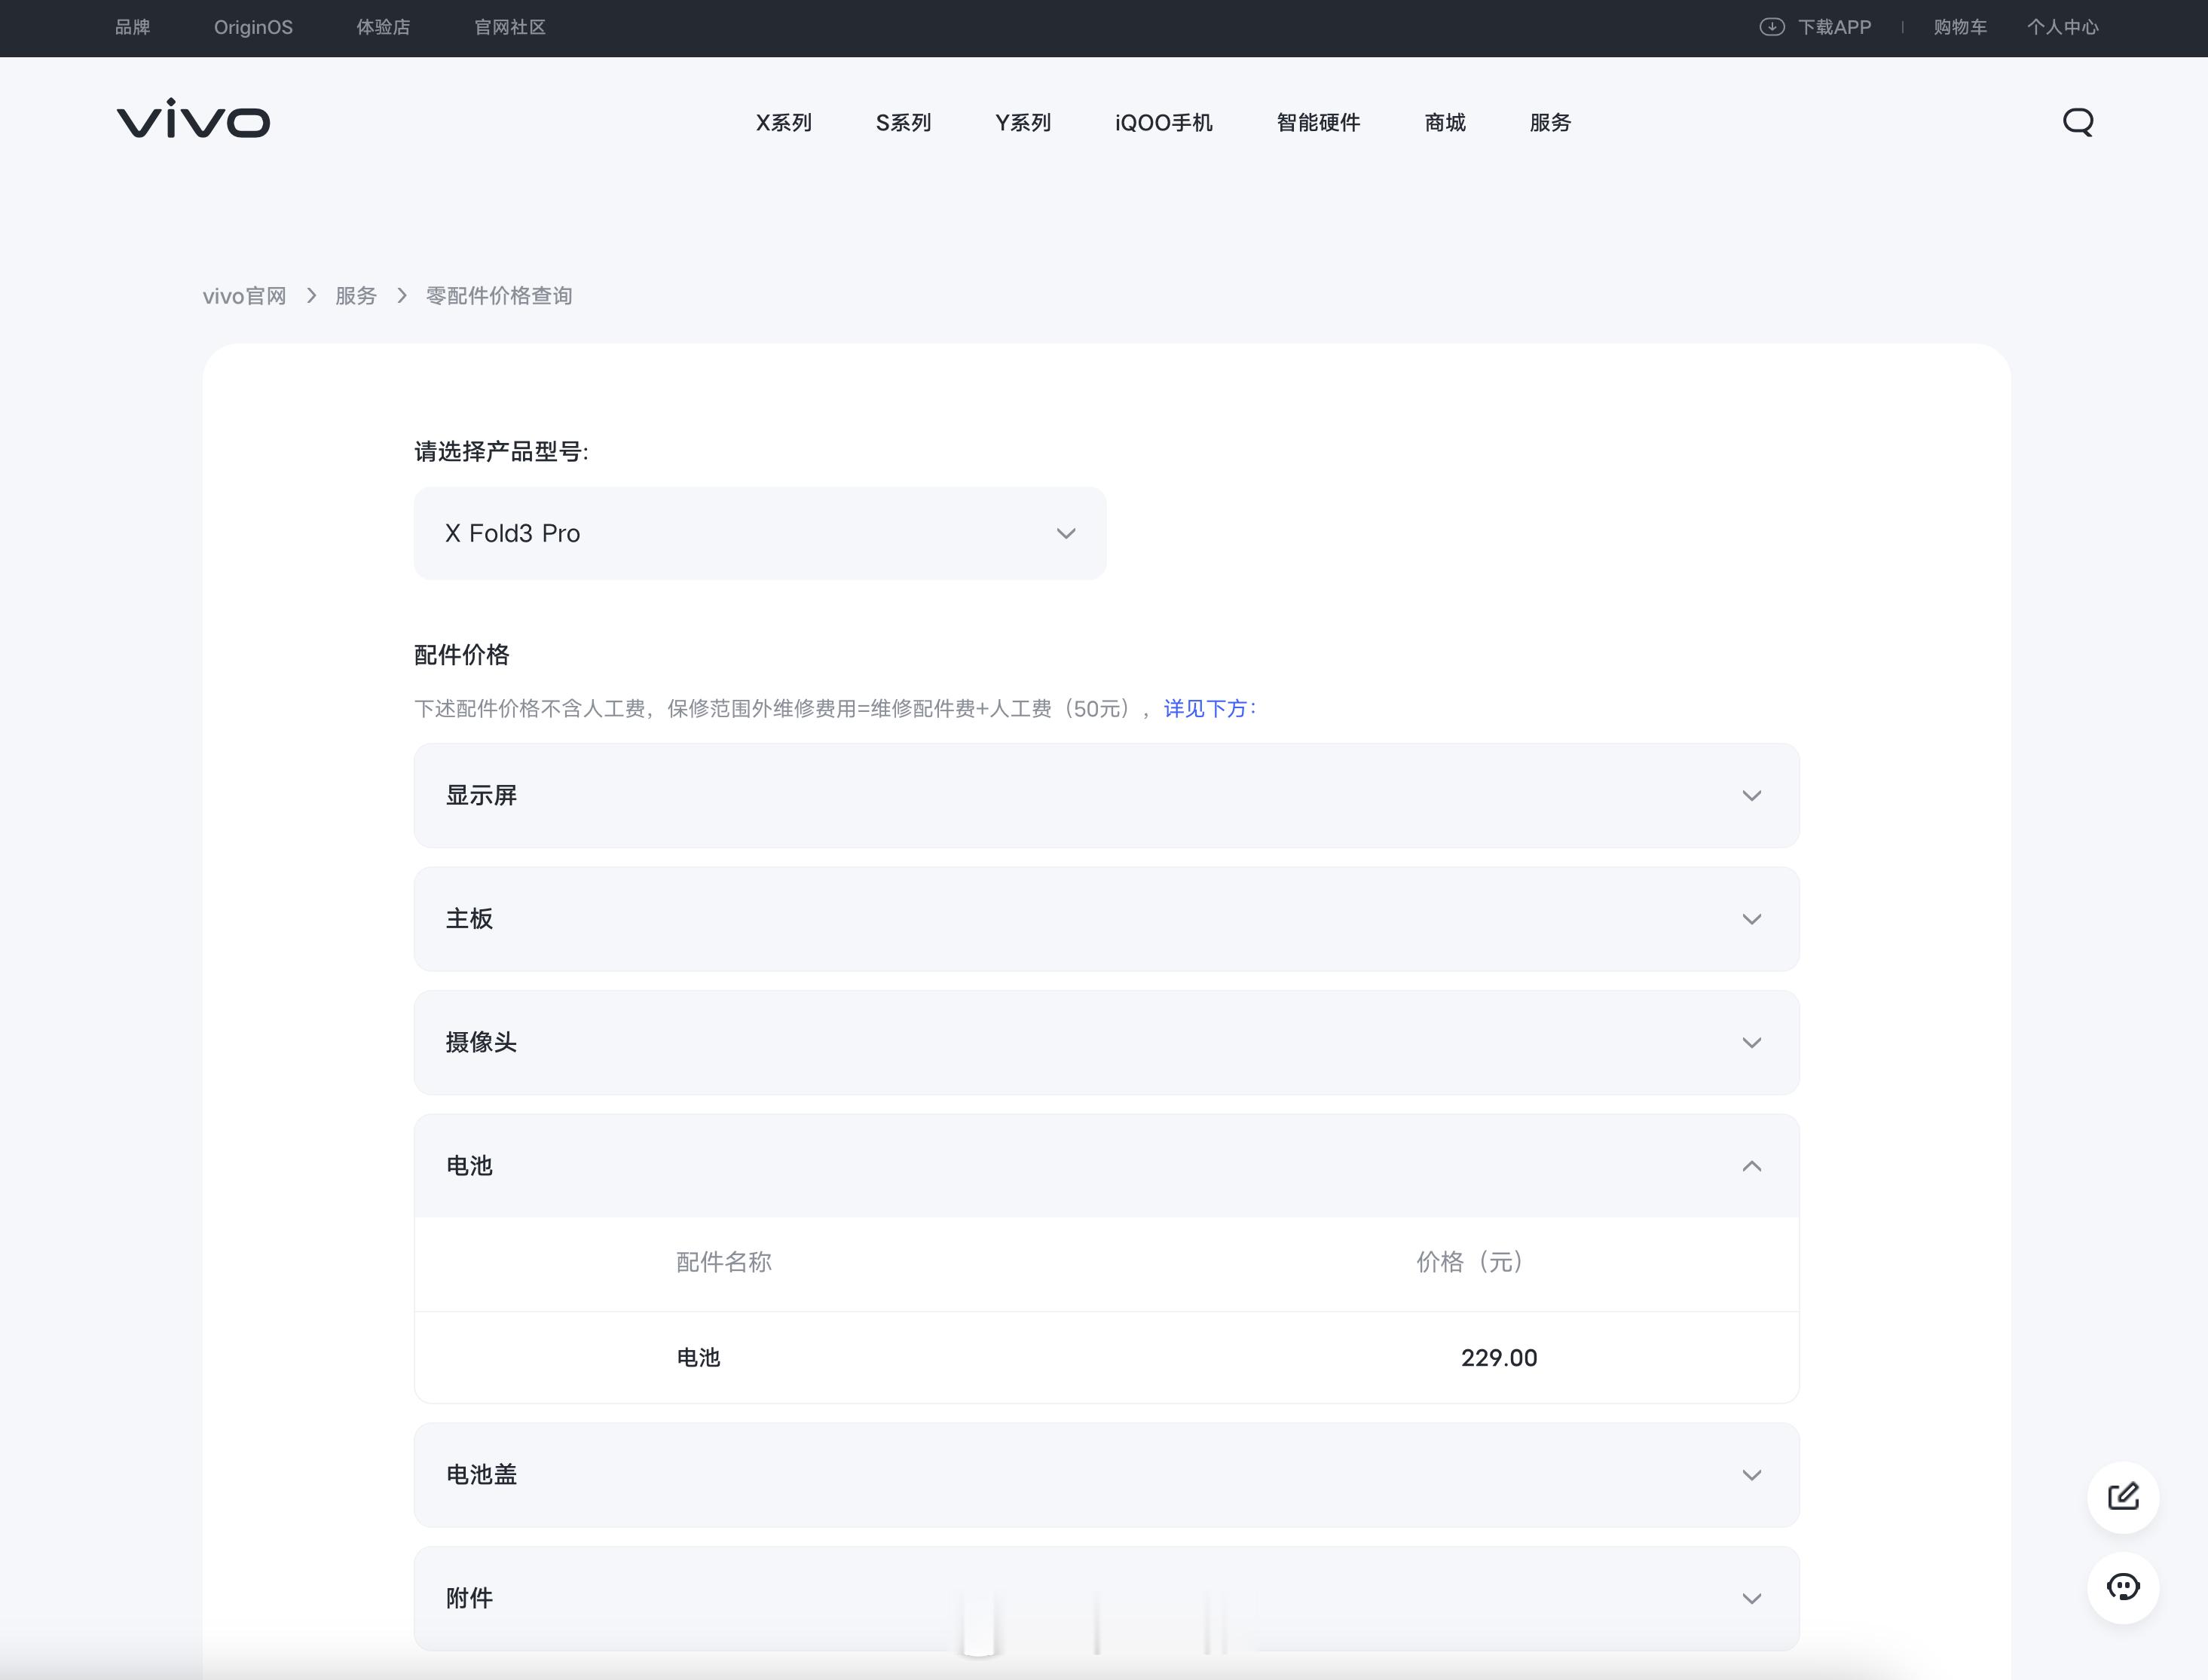Click the download APP cloud icon
This screenshot has height=1680, width=2208.
(x=1772, y=27)
